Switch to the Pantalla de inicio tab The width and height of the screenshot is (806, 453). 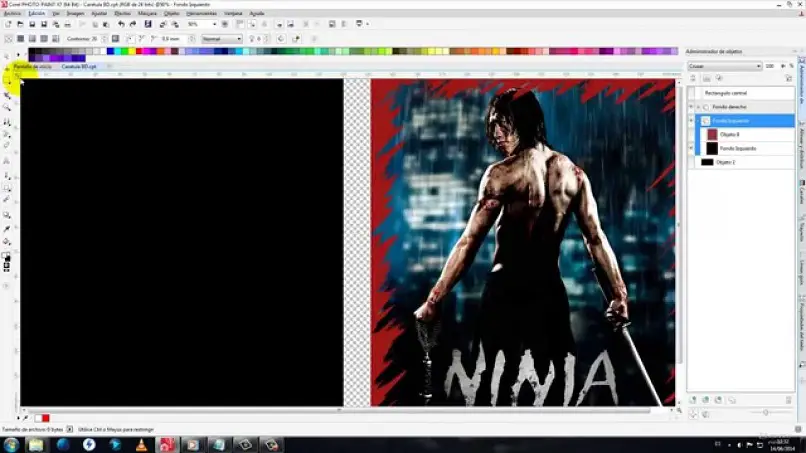[x=32, y=66]
